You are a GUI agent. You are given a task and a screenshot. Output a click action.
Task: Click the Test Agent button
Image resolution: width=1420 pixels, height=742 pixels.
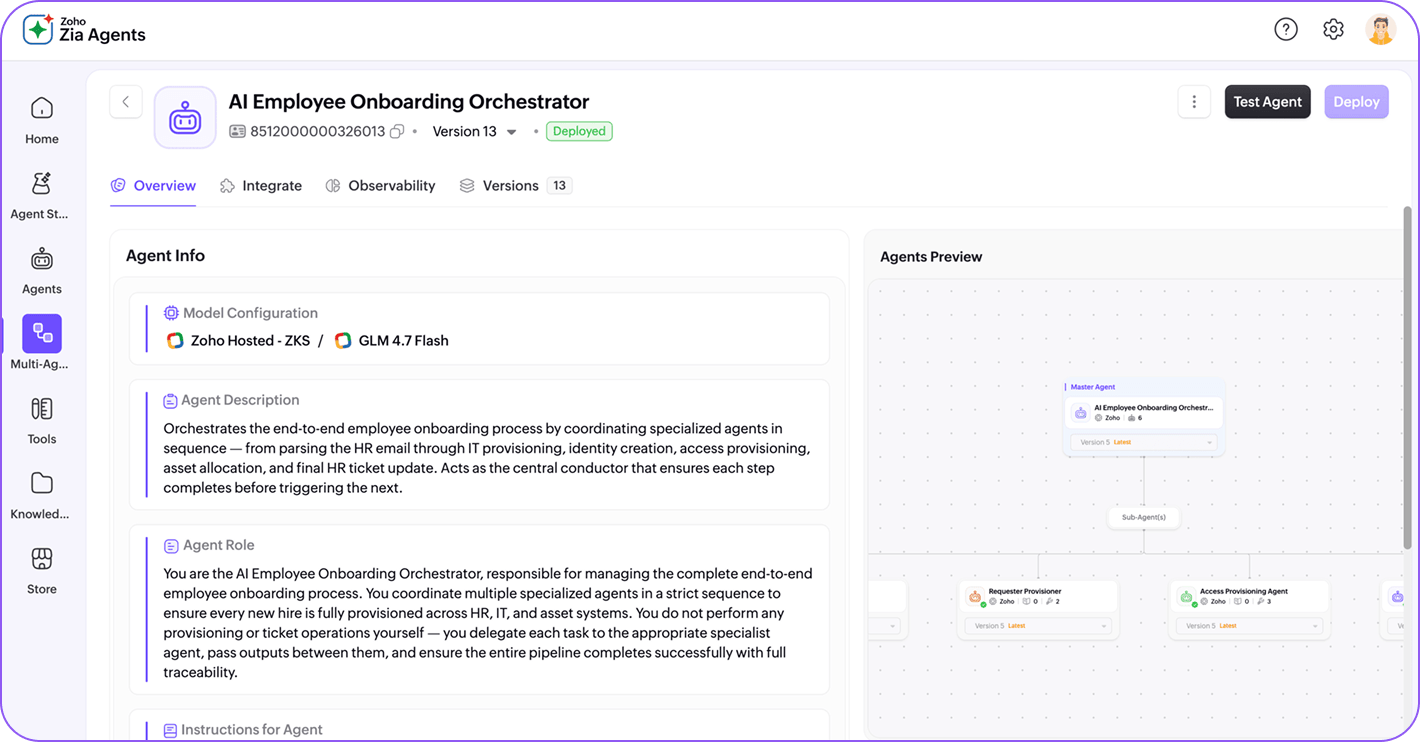pyautogui.click(x=1268, y=102)
